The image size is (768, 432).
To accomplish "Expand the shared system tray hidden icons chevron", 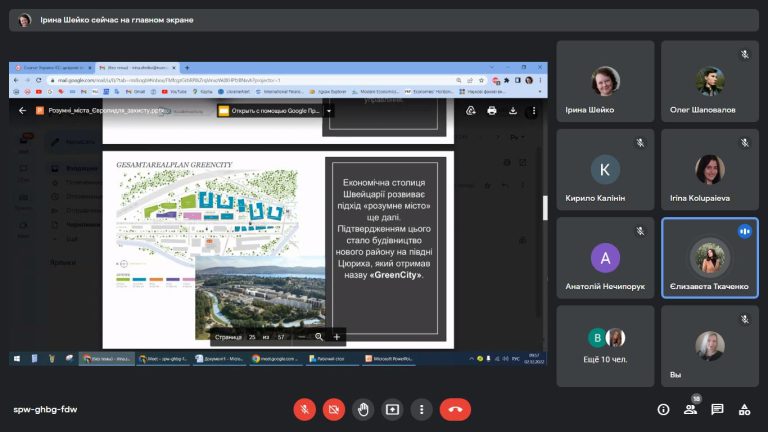I will click(x=471, y=359).
